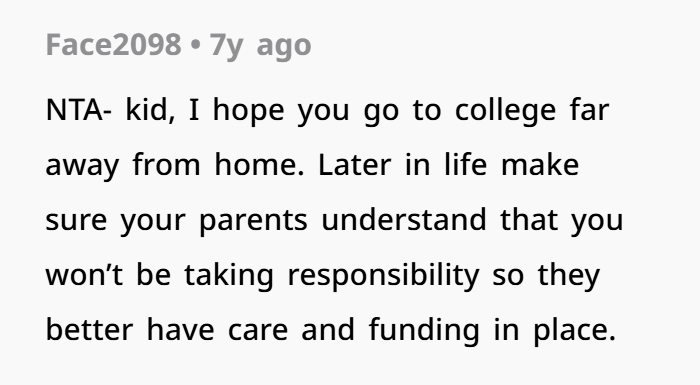Select the word funding
This screenshot has height=385, width=700.
(424, 331)
